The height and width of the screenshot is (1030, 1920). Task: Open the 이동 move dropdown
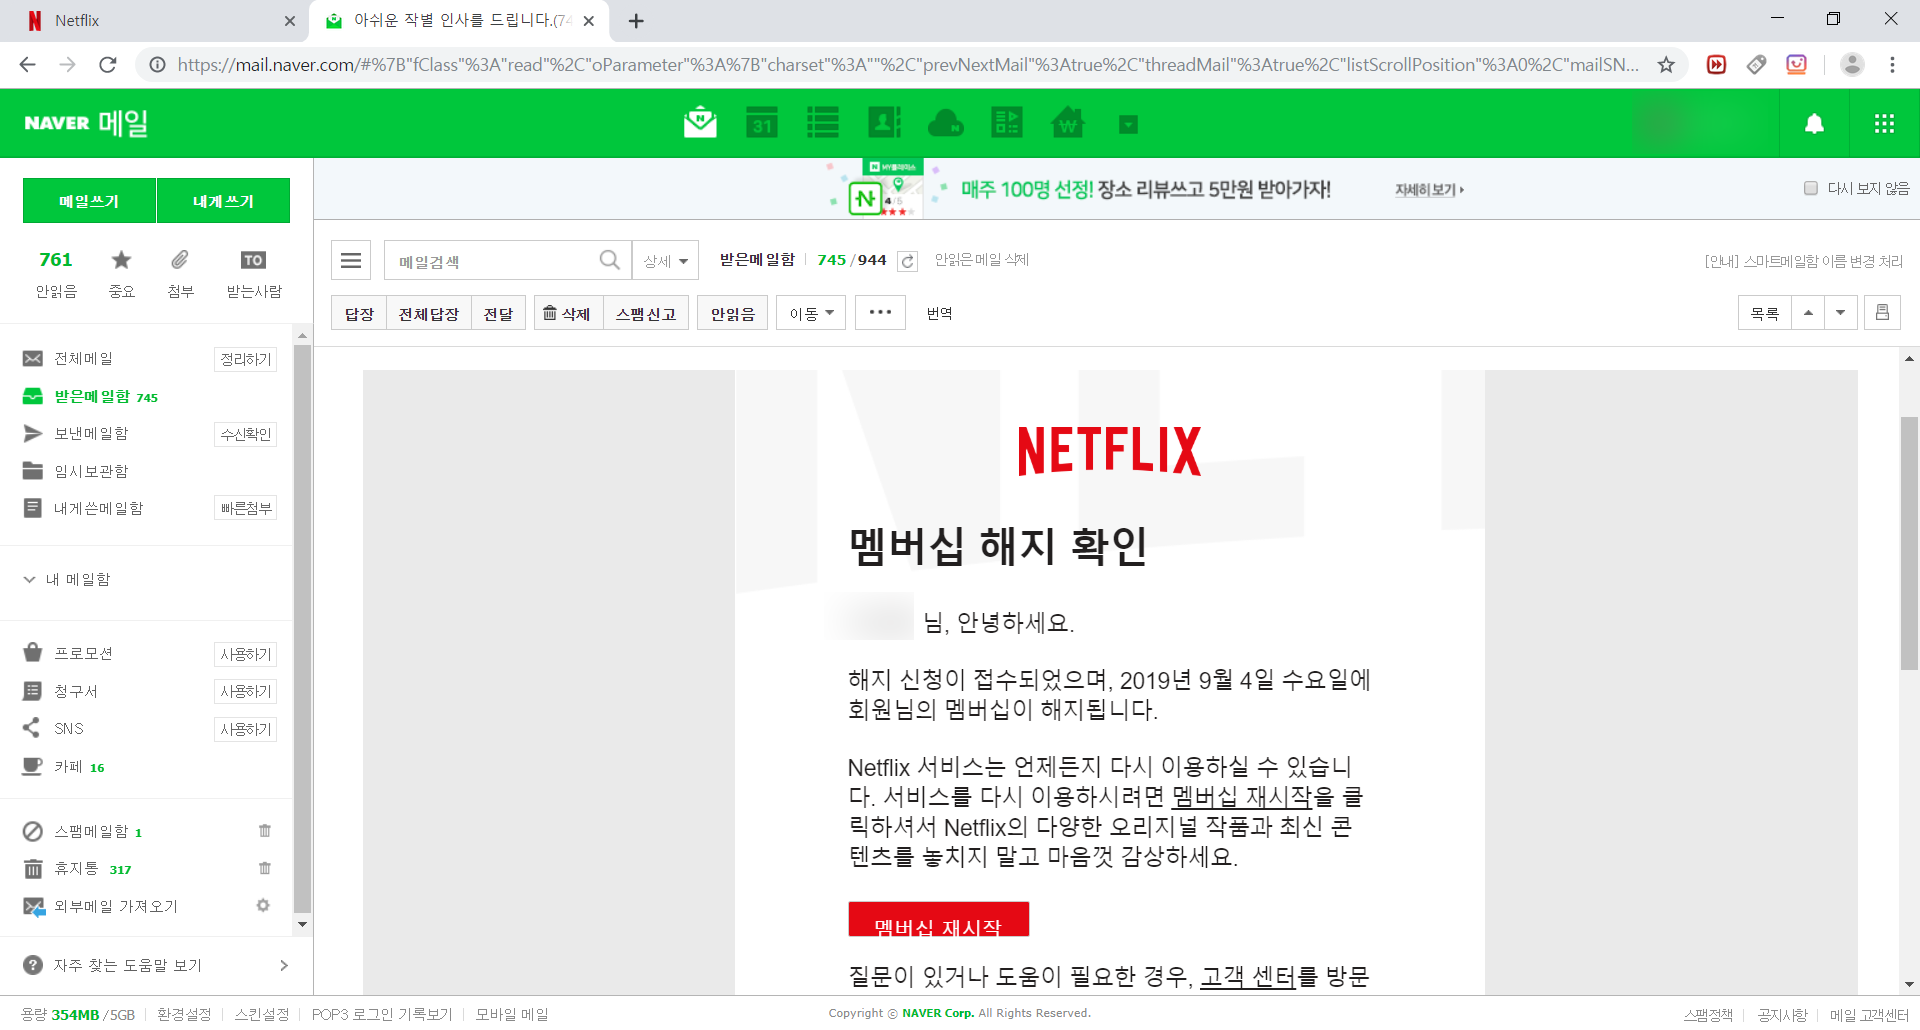point(811,314)
